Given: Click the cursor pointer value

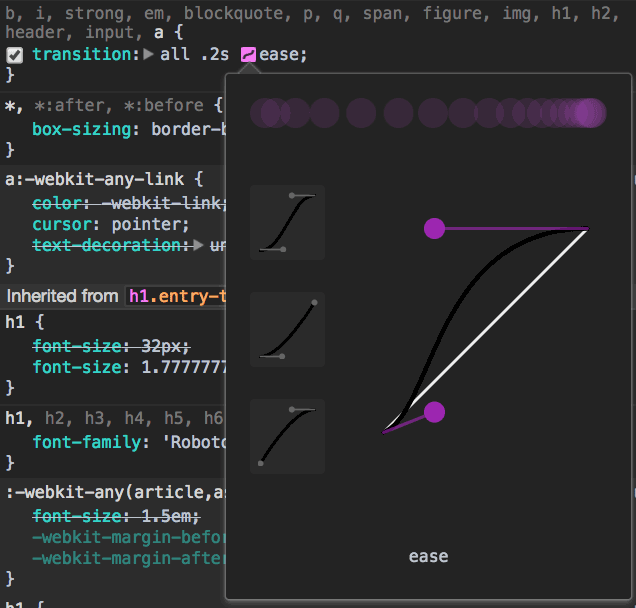Looking at the screenshot, I should click(153, 224).
